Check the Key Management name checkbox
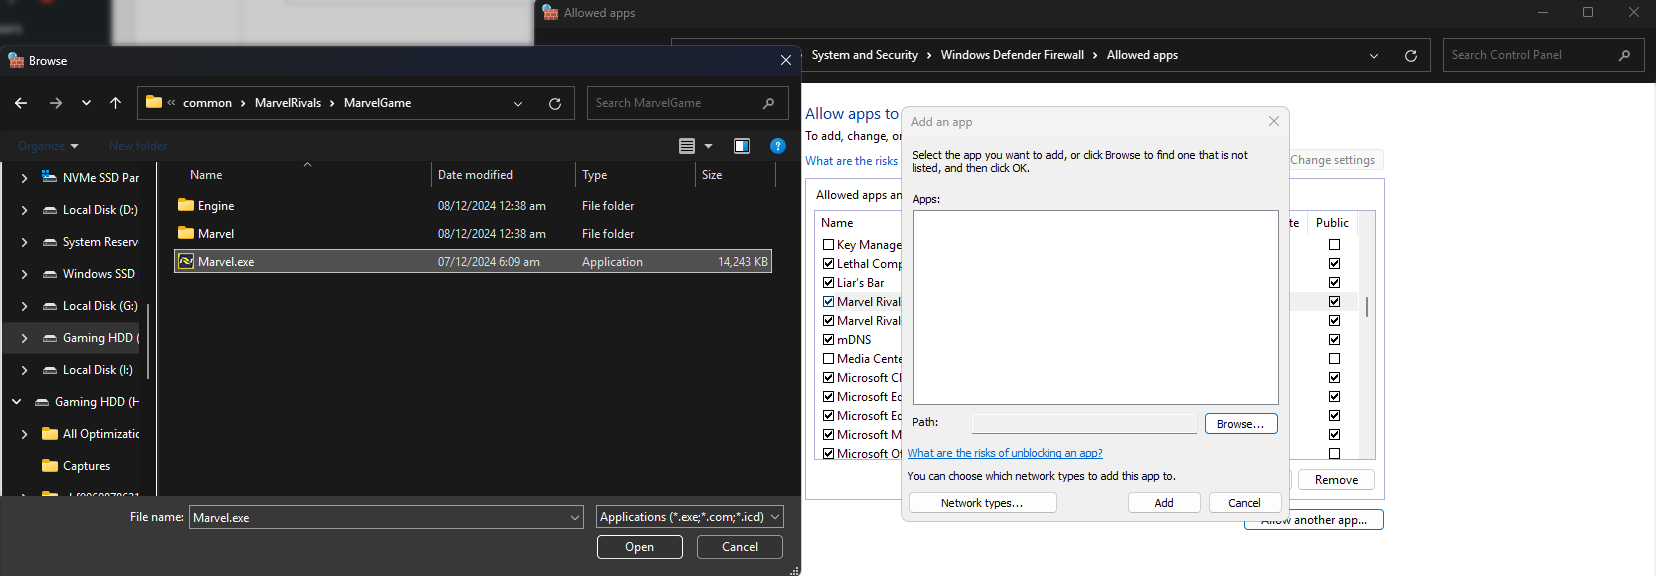The image size is (1656, 576). tap(828, 245)
